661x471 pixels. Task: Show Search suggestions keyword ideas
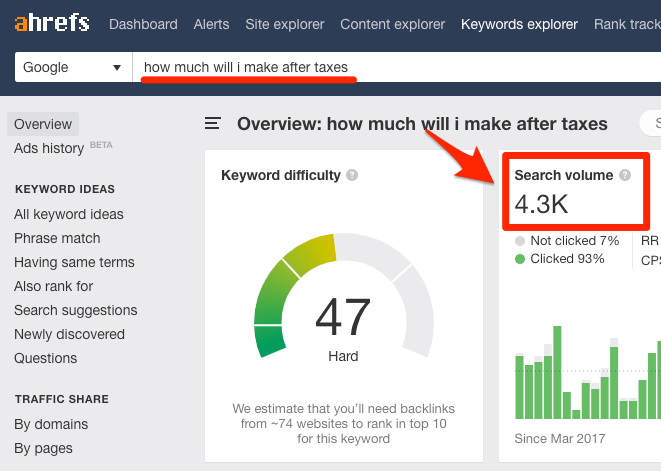pos(76,310)
